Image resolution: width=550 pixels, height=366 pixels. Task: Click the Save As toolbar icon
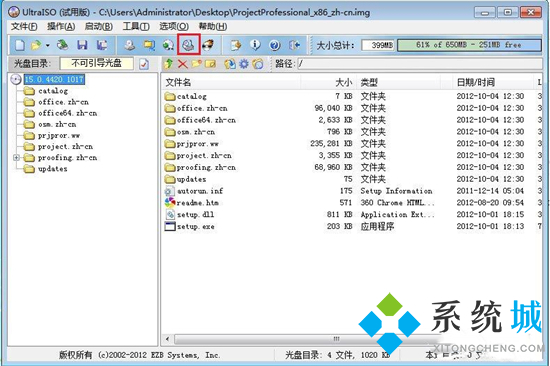[102, 45]
